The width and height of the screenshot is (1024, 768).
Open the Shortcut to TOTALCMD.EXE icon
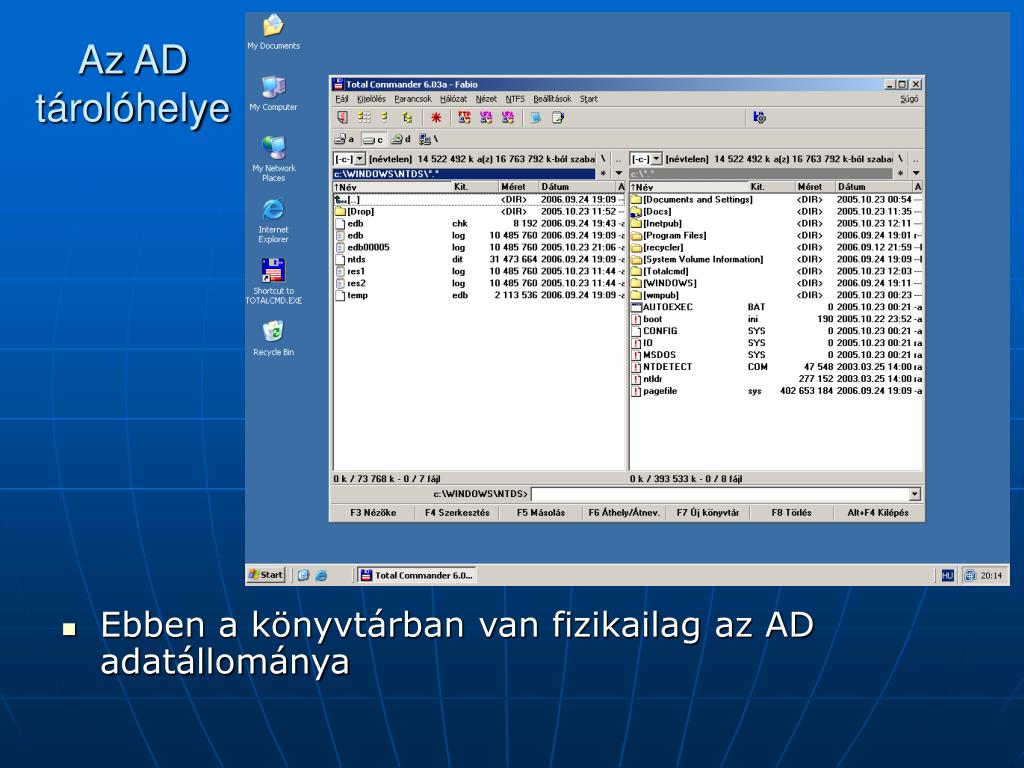(273, 281)
